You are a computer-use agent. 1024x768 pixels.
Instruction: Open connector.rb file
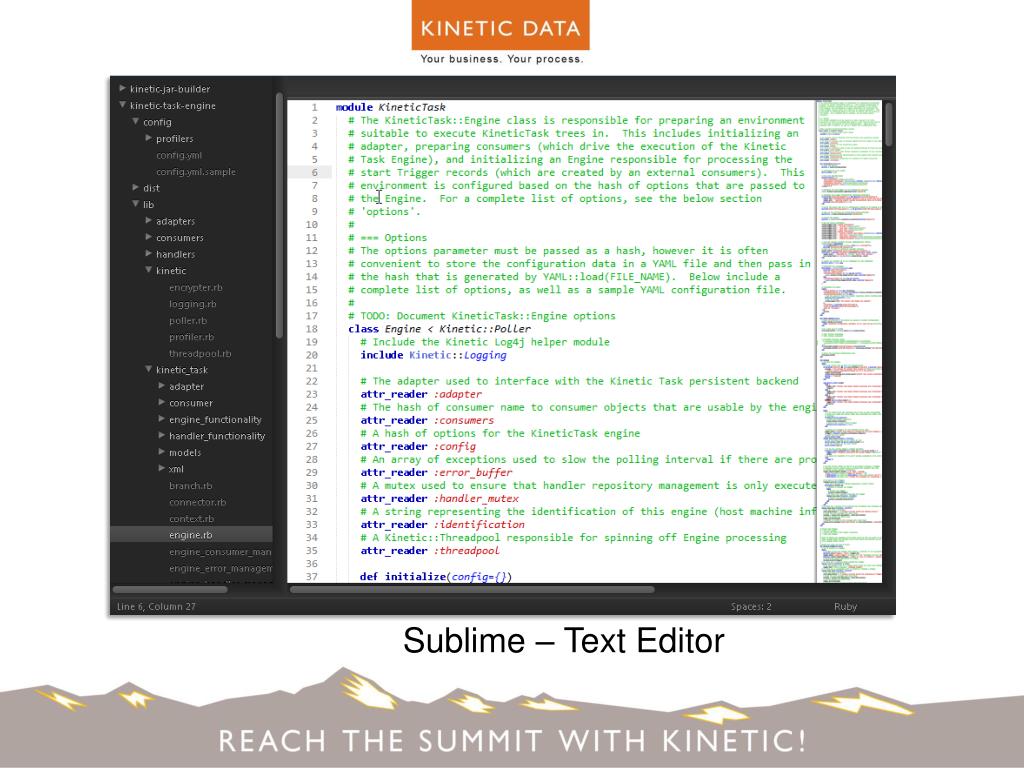197,502
